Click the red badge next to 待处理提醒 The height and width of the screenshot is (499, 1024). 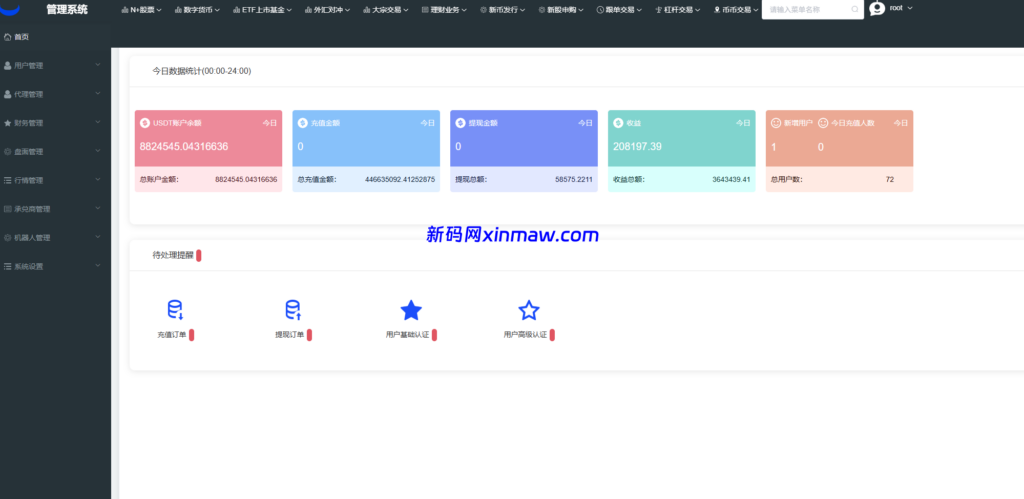pos(199,255)
